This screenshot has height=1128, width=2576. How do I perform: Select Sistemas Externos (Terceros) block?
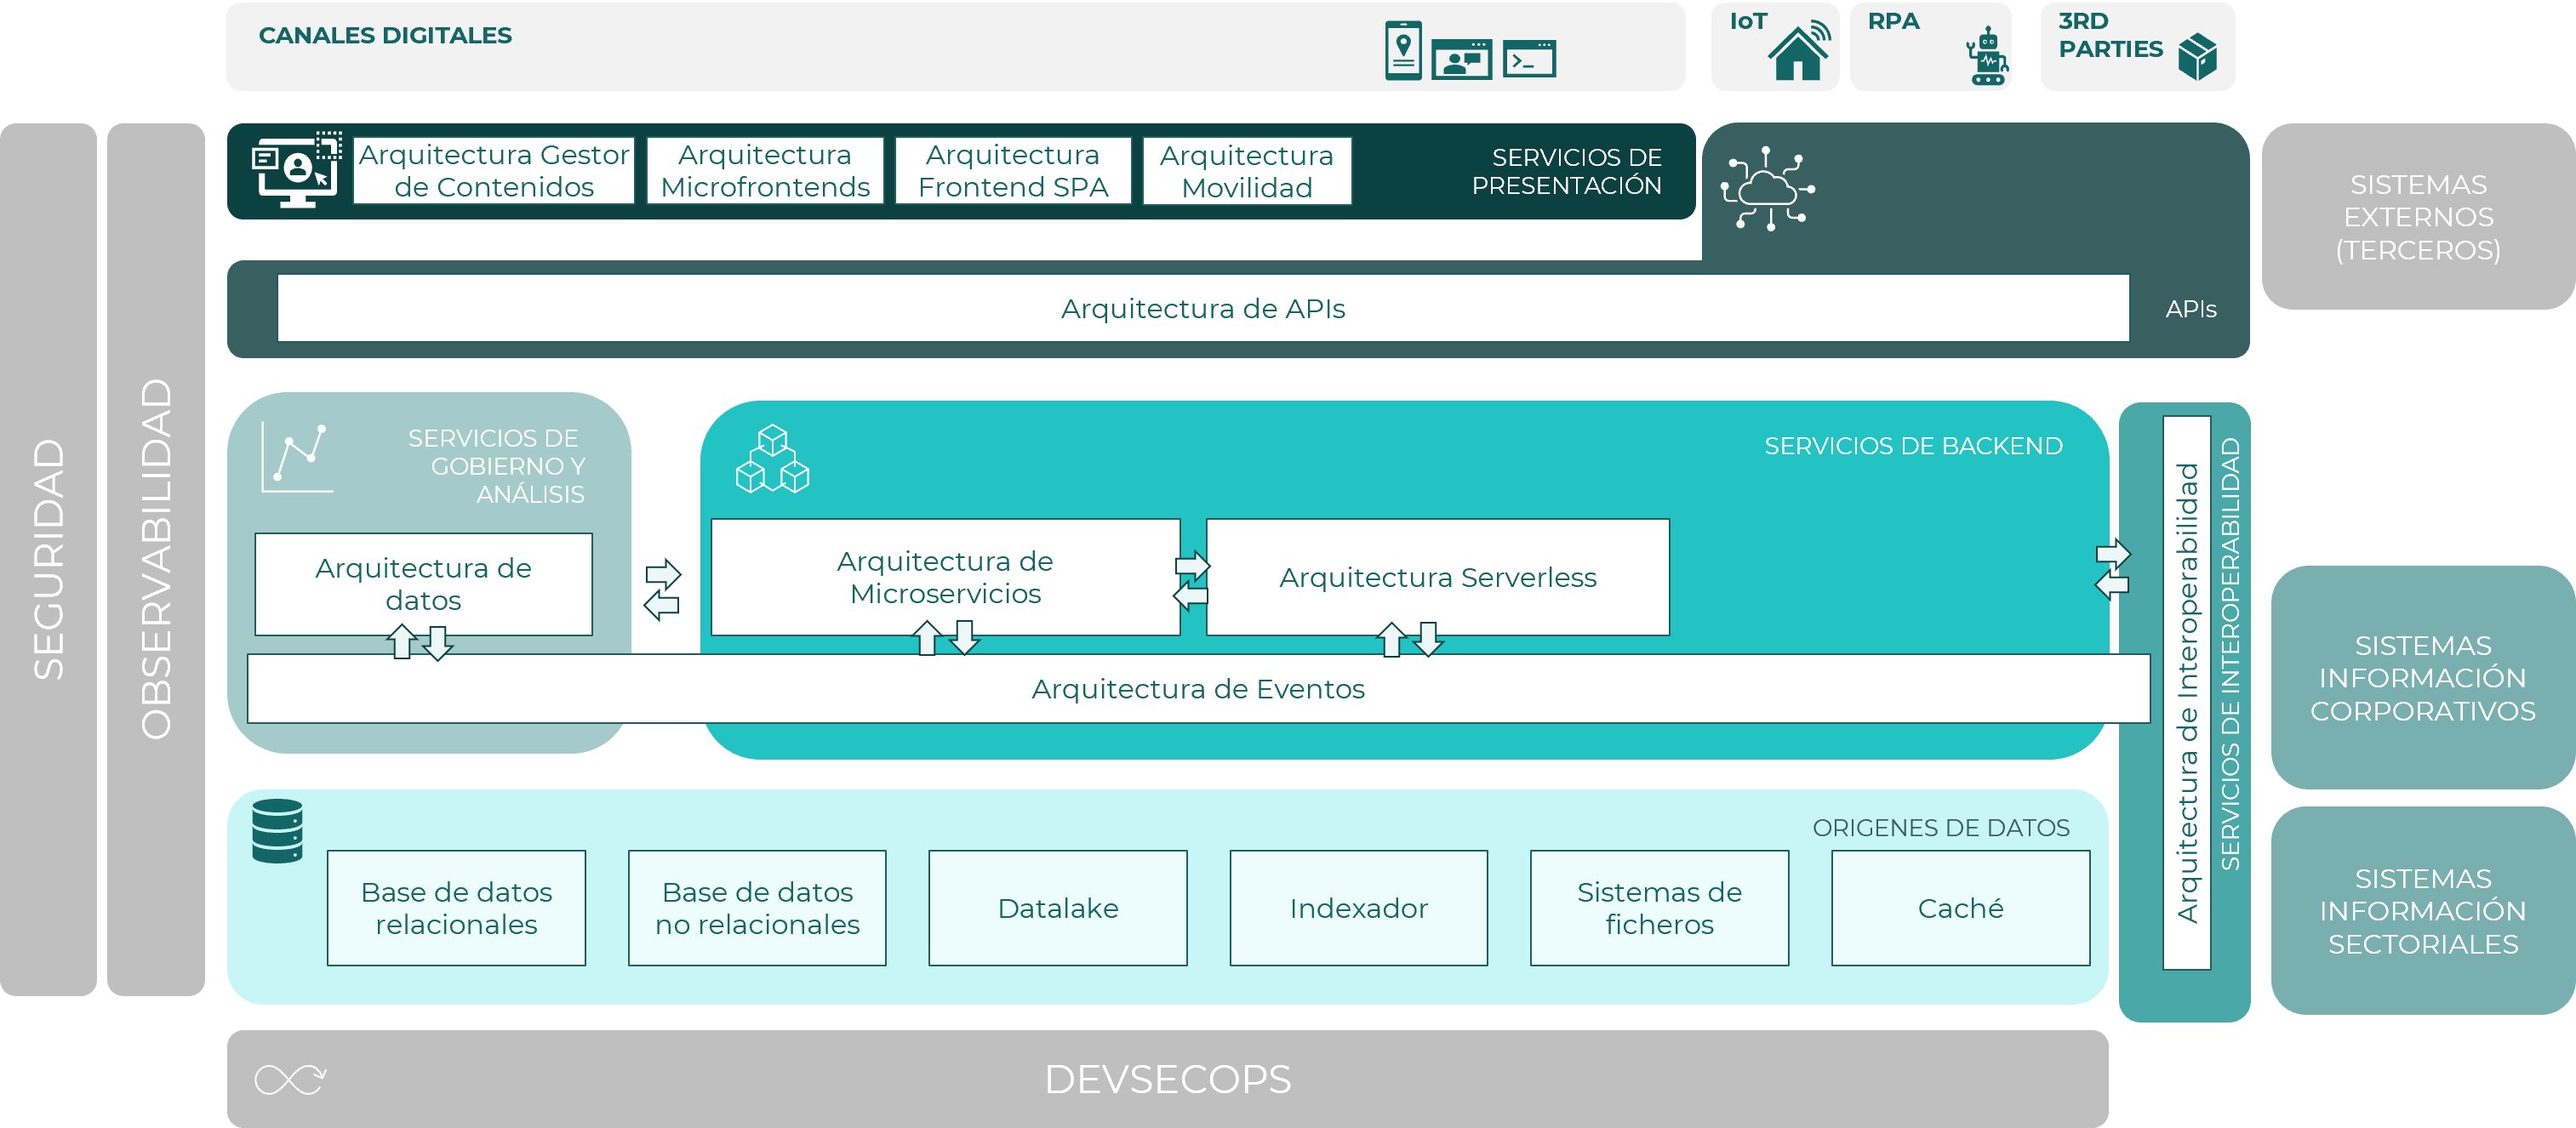tap(2418, 216)
